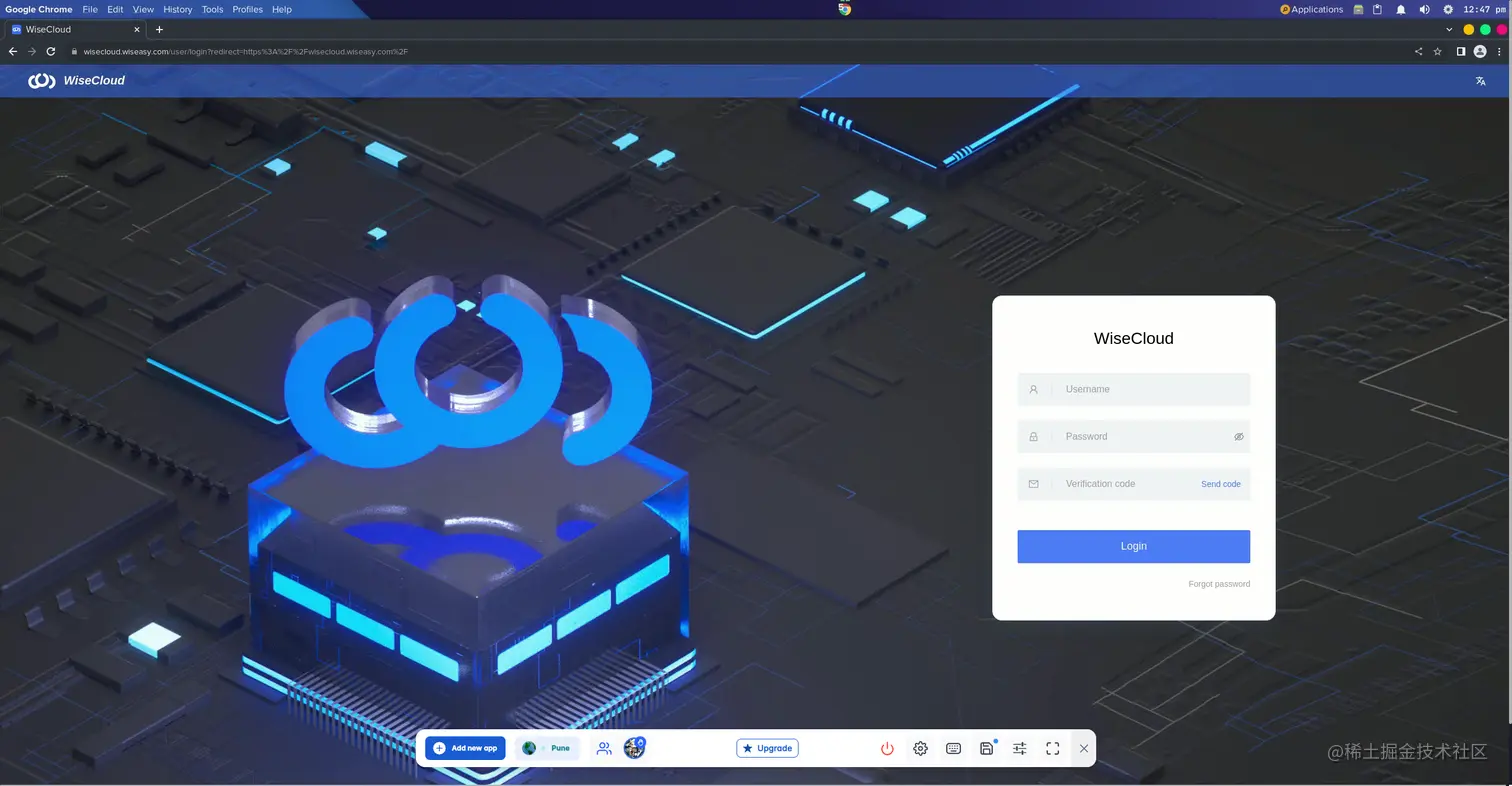Click the red power icon
Image resolution: width=1512 pixels, height=786 pixels.
pyautogui.click(x=887, y=748)
